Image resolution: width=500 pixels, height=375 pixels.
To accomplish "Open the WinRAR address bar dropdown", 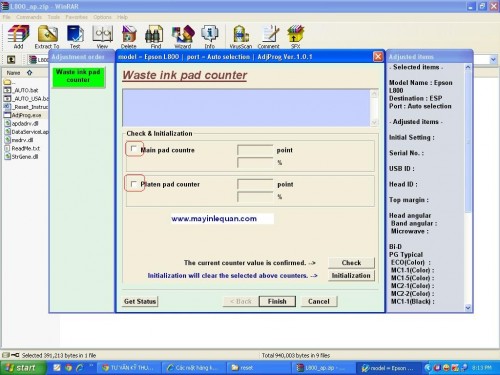I will [x=493, y=60].
